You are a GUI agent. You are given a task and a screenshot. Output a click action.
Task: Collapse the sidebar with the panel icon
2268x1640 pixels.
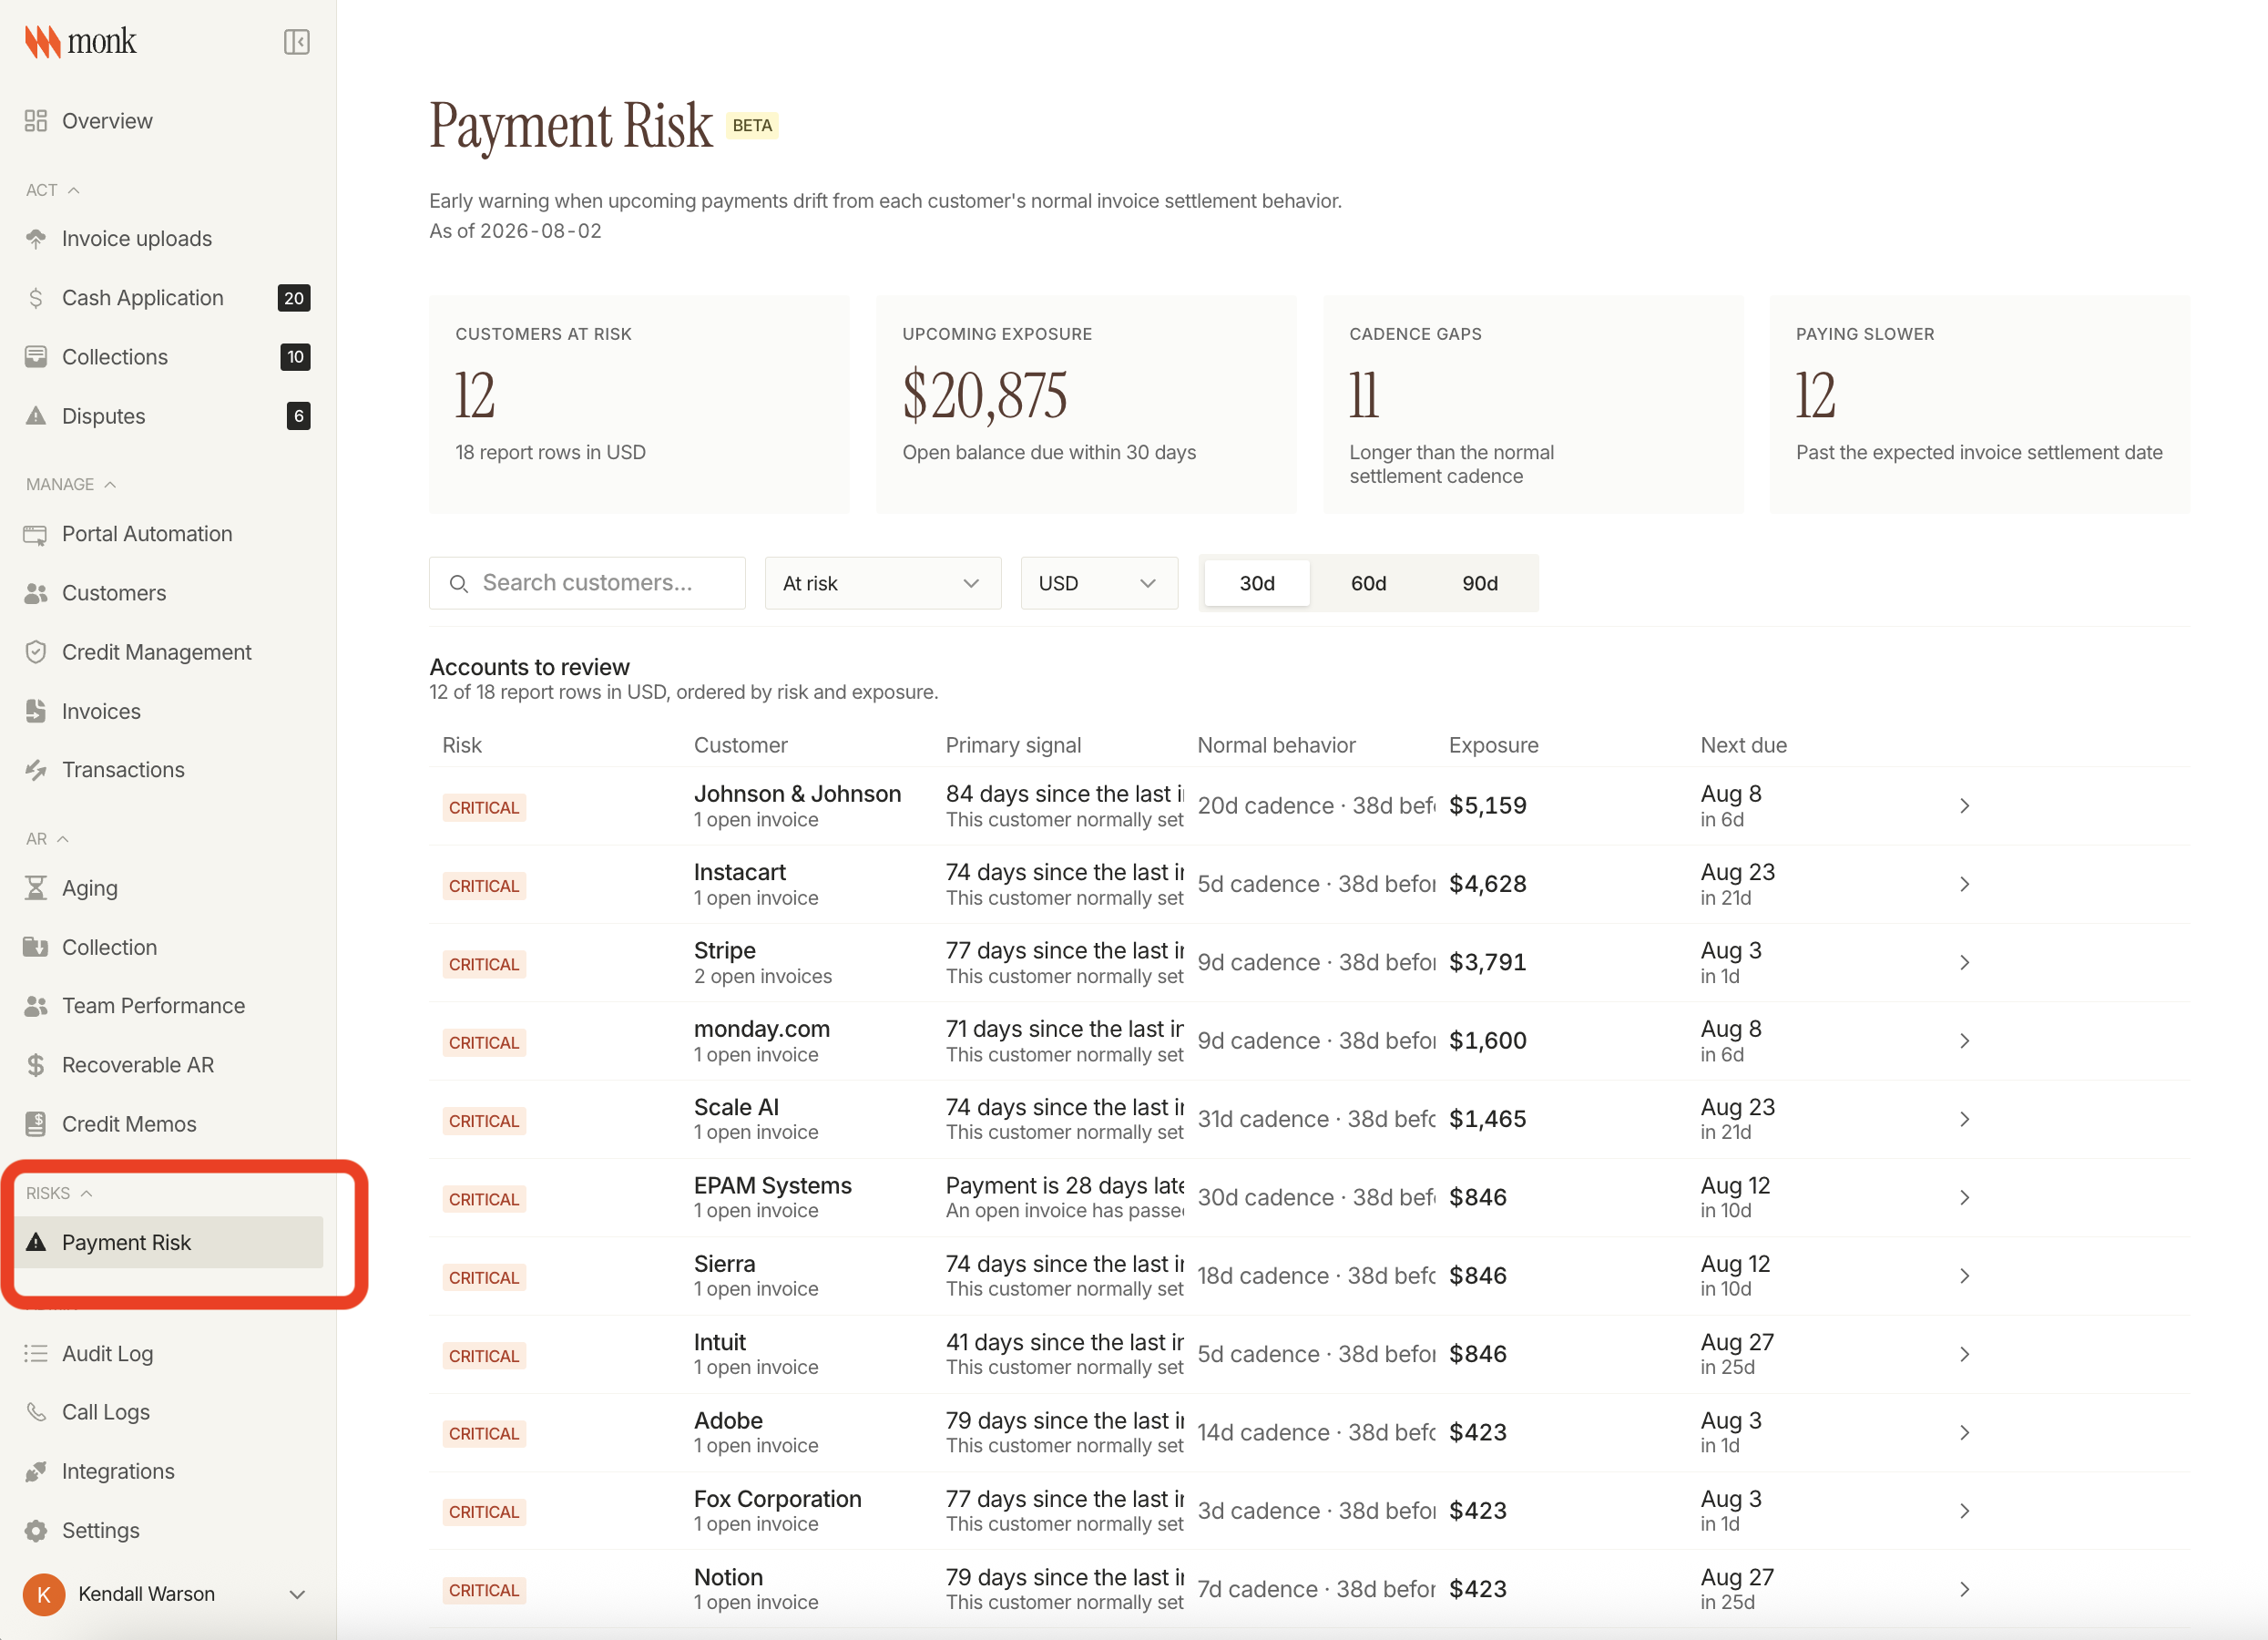[296, 42]
